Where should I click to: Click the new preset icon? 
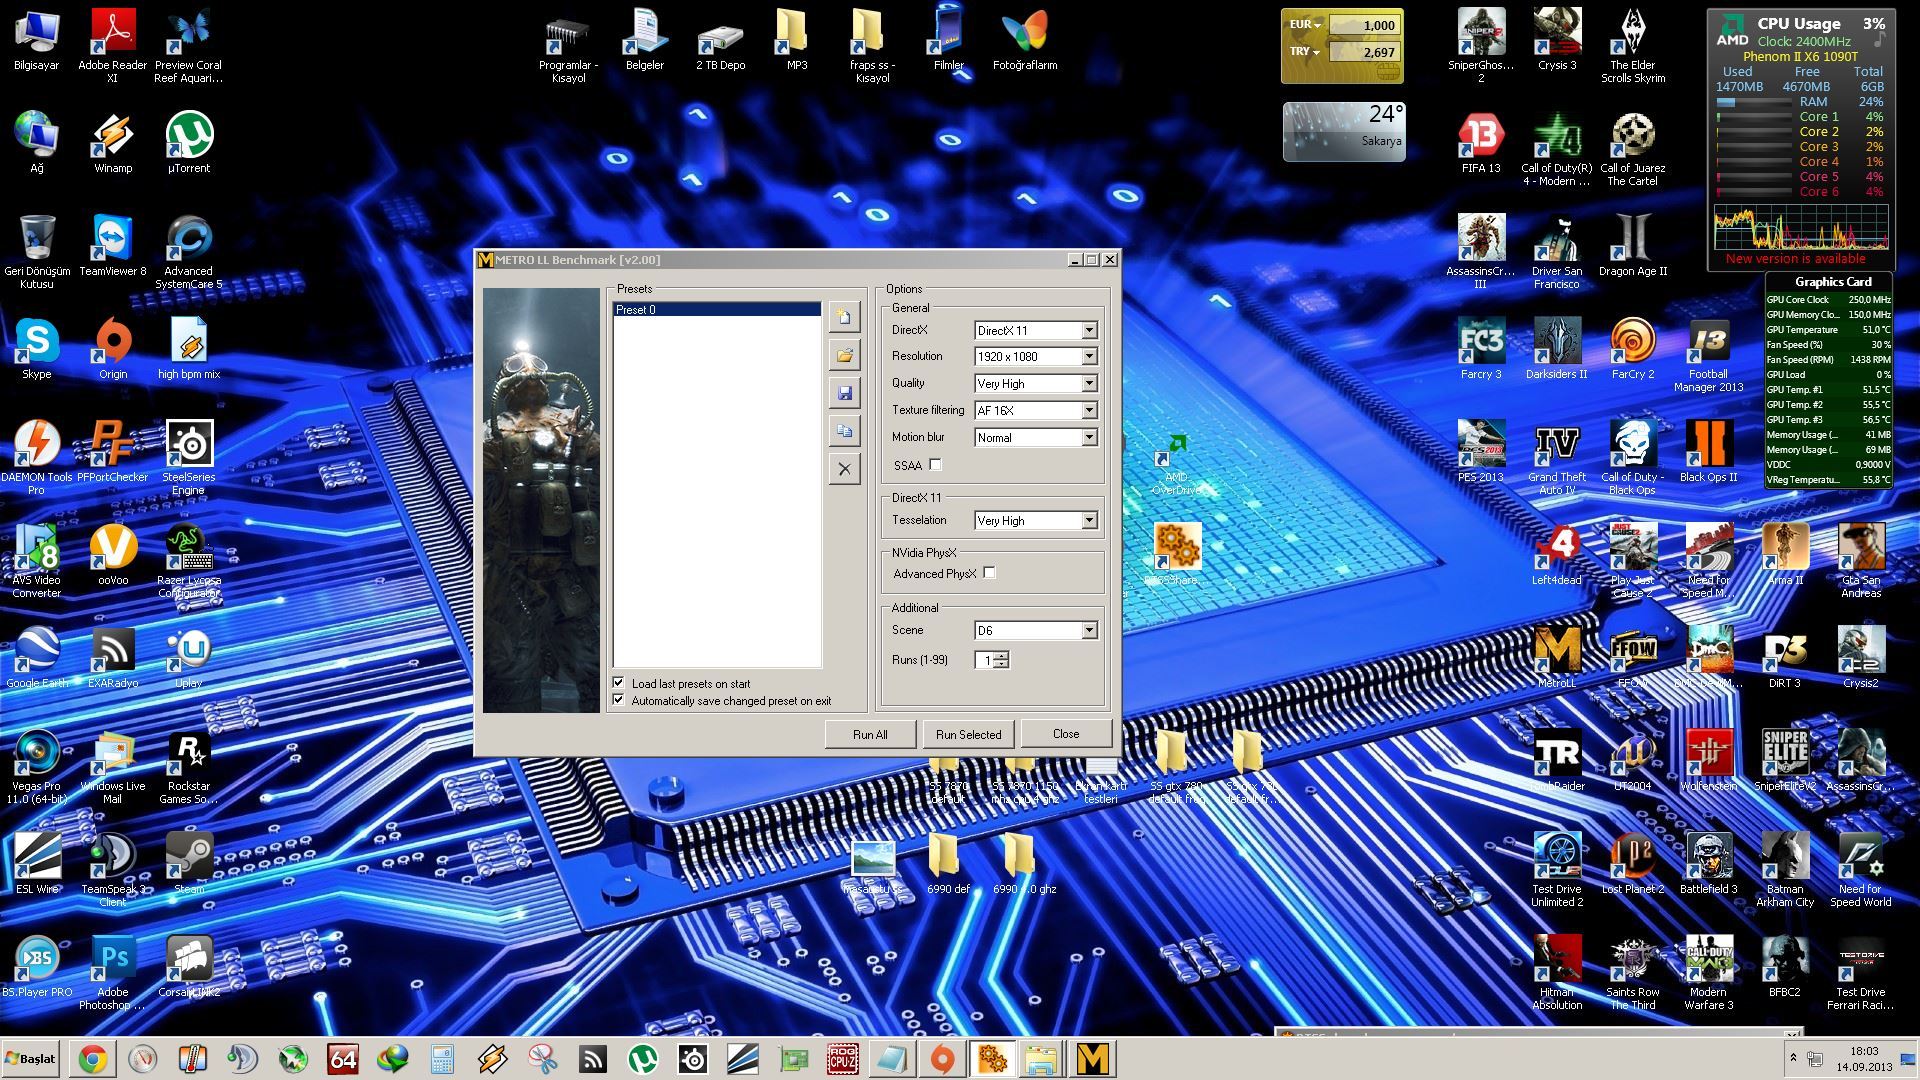(844, 317)
